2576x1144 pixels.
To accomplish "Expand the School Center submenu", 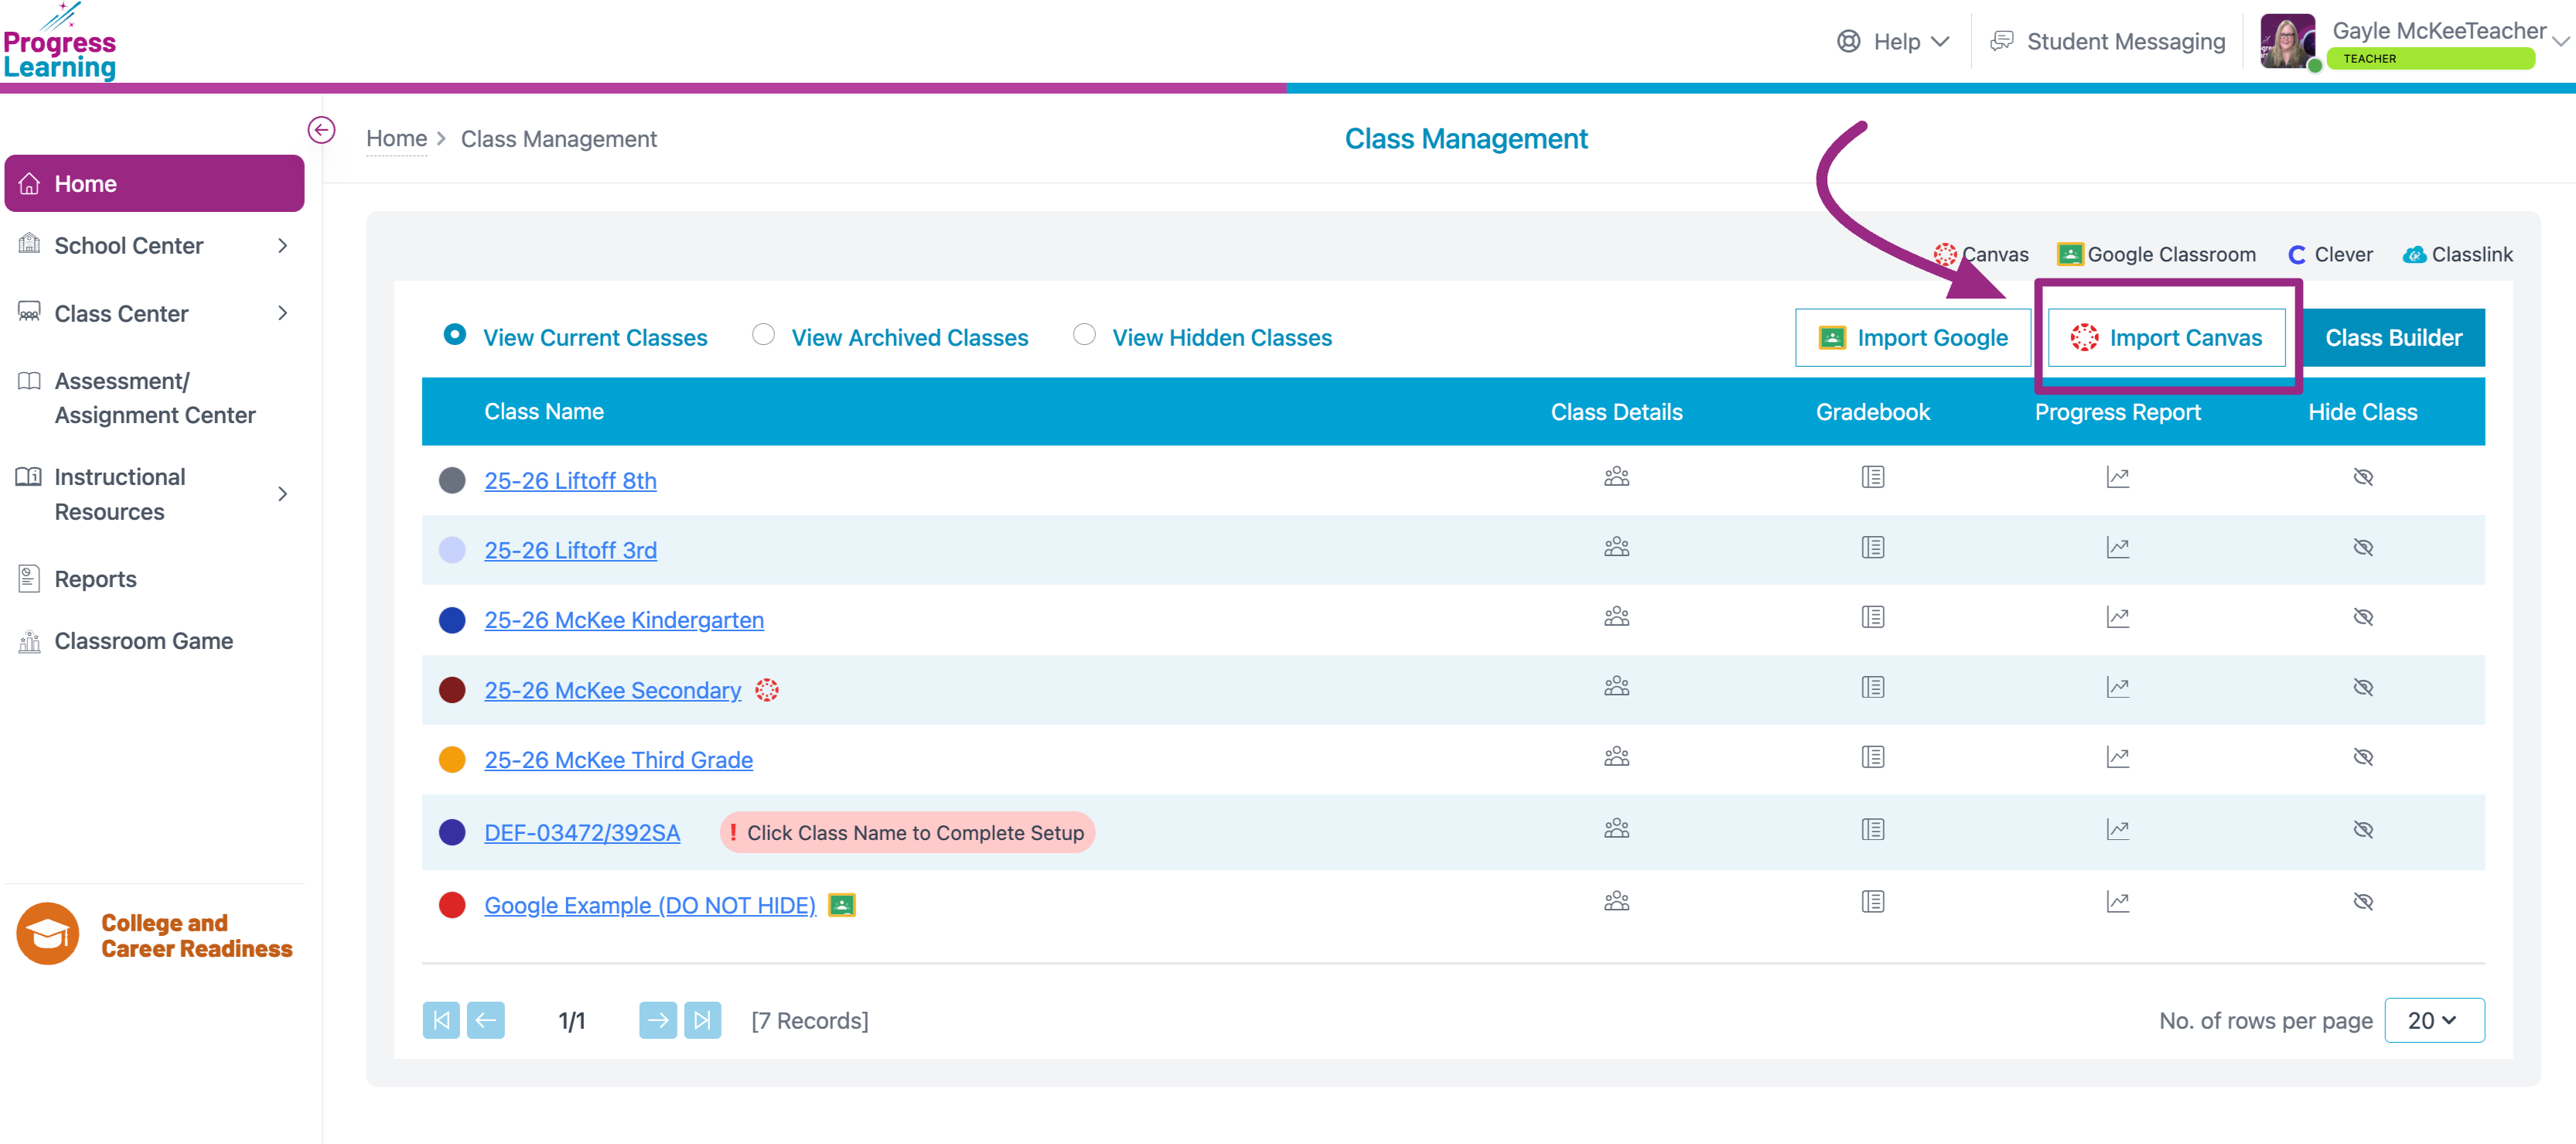I will pos(282,246).
